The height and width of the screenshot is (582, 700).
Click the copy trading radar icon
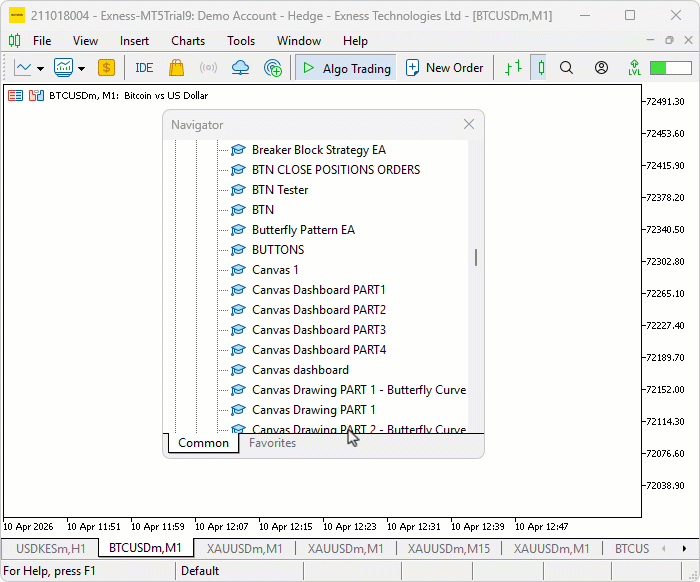[x=273, y=68]
